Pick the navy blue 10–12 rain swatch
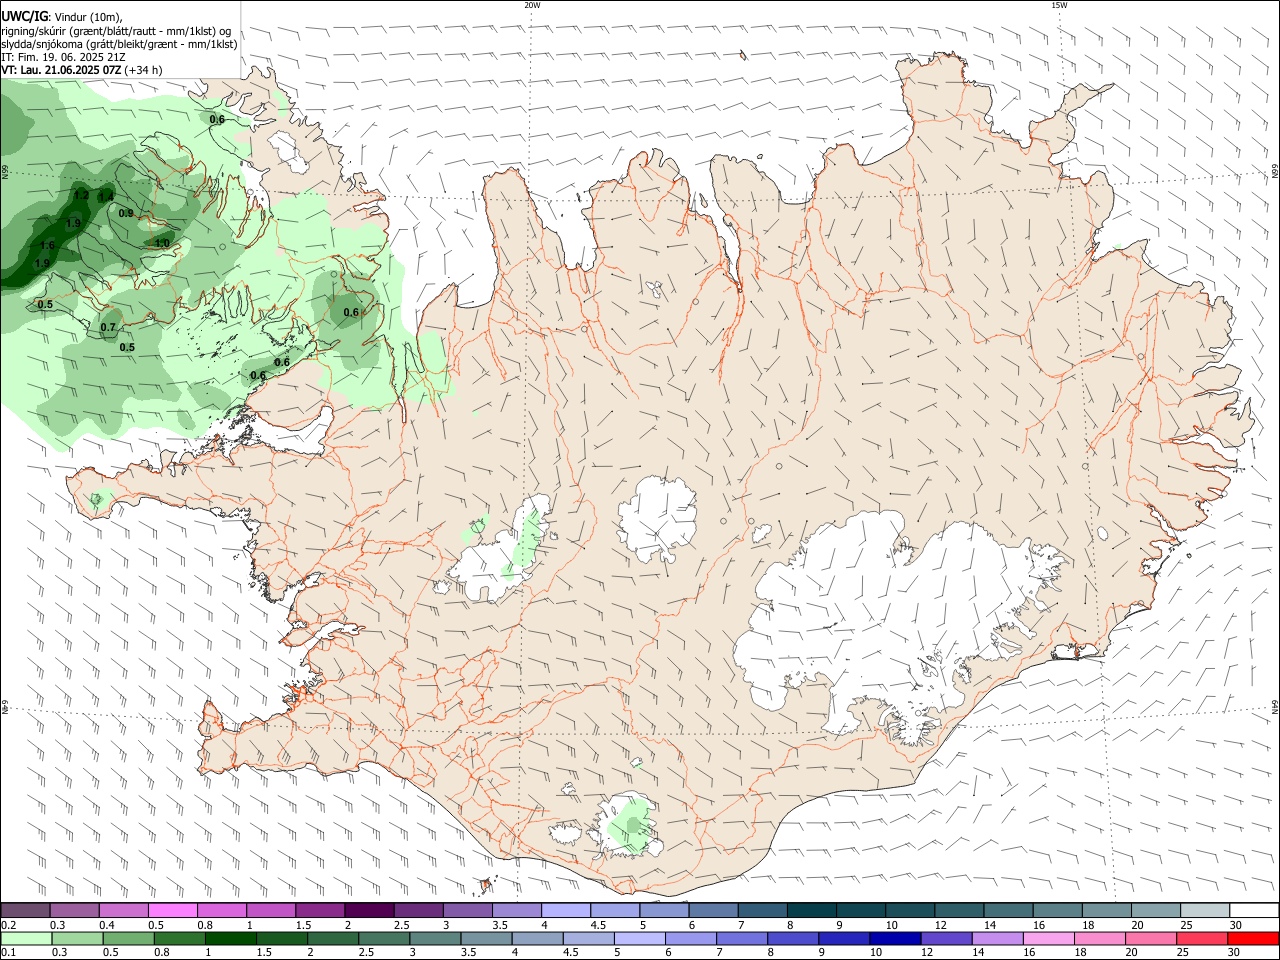The image size is (1280, 960). pos(895,939)
